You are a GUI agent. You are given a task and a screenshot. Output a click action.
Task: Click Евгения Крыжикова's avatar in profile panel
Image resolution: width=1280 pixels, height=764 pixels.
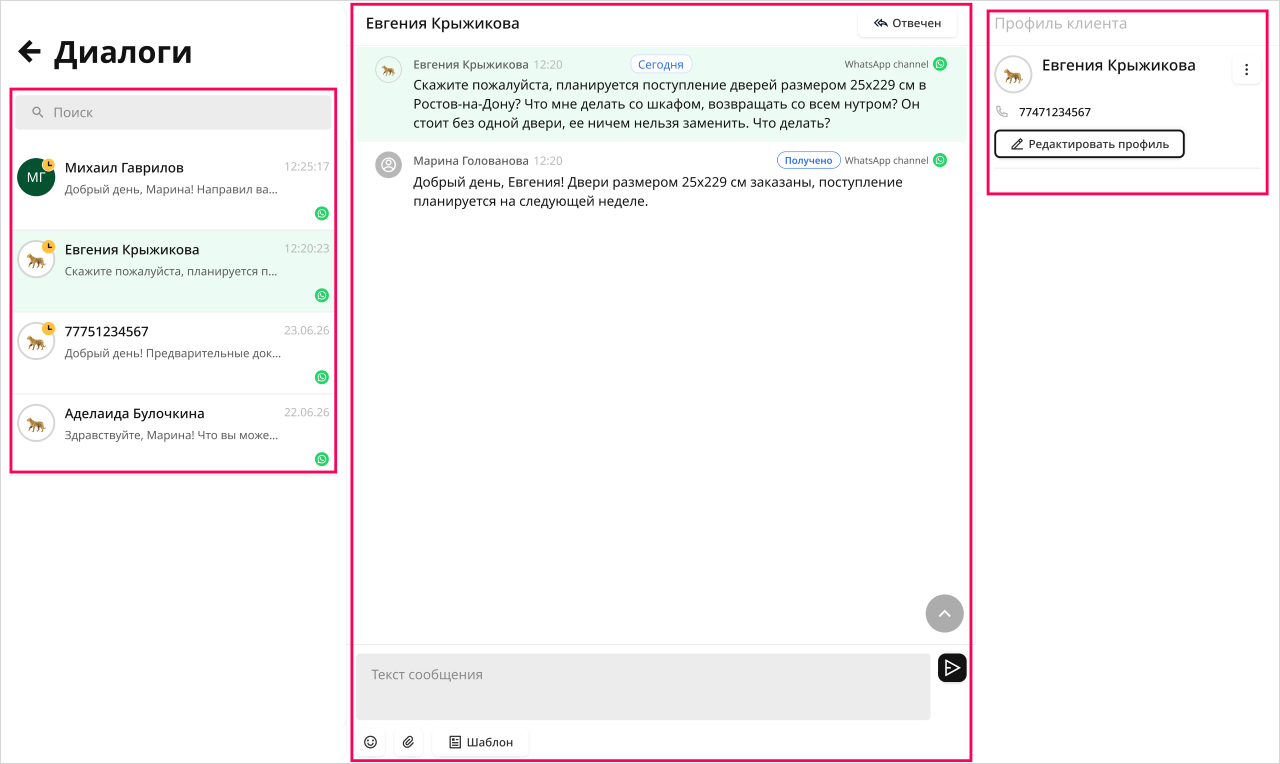point(1013,75)
